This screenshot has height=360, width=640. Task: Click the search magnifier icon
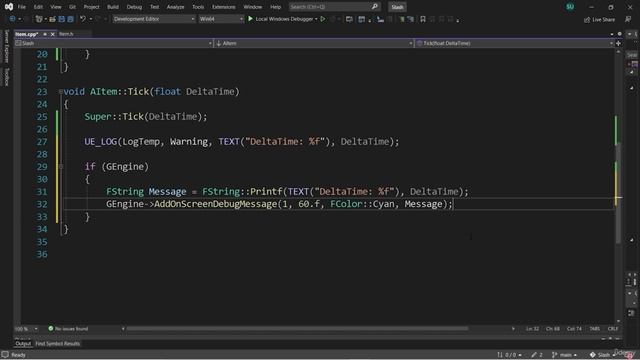pos(375,7)
